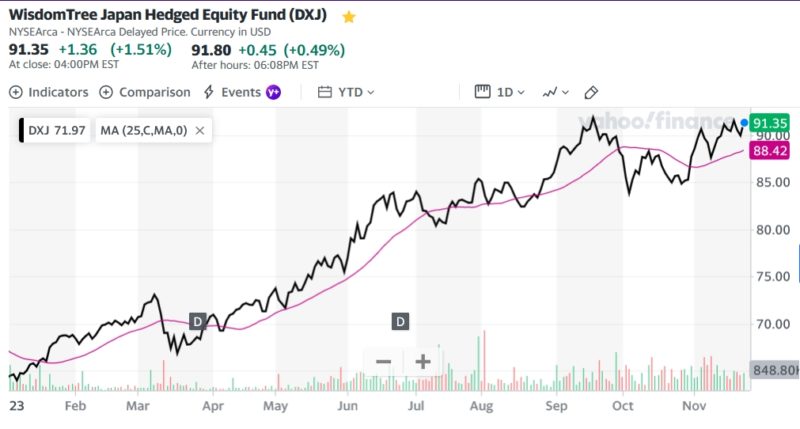The image size is (800, 429).
Task: Open the Indicators plus icon
Action: tap(16, 92)
